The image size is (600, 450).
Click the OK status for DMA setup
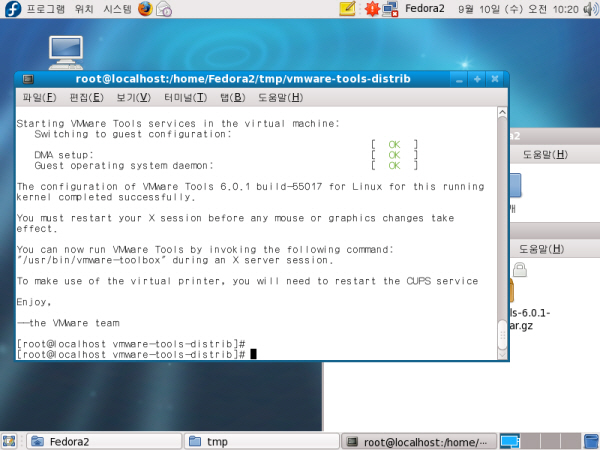(394, 155)
